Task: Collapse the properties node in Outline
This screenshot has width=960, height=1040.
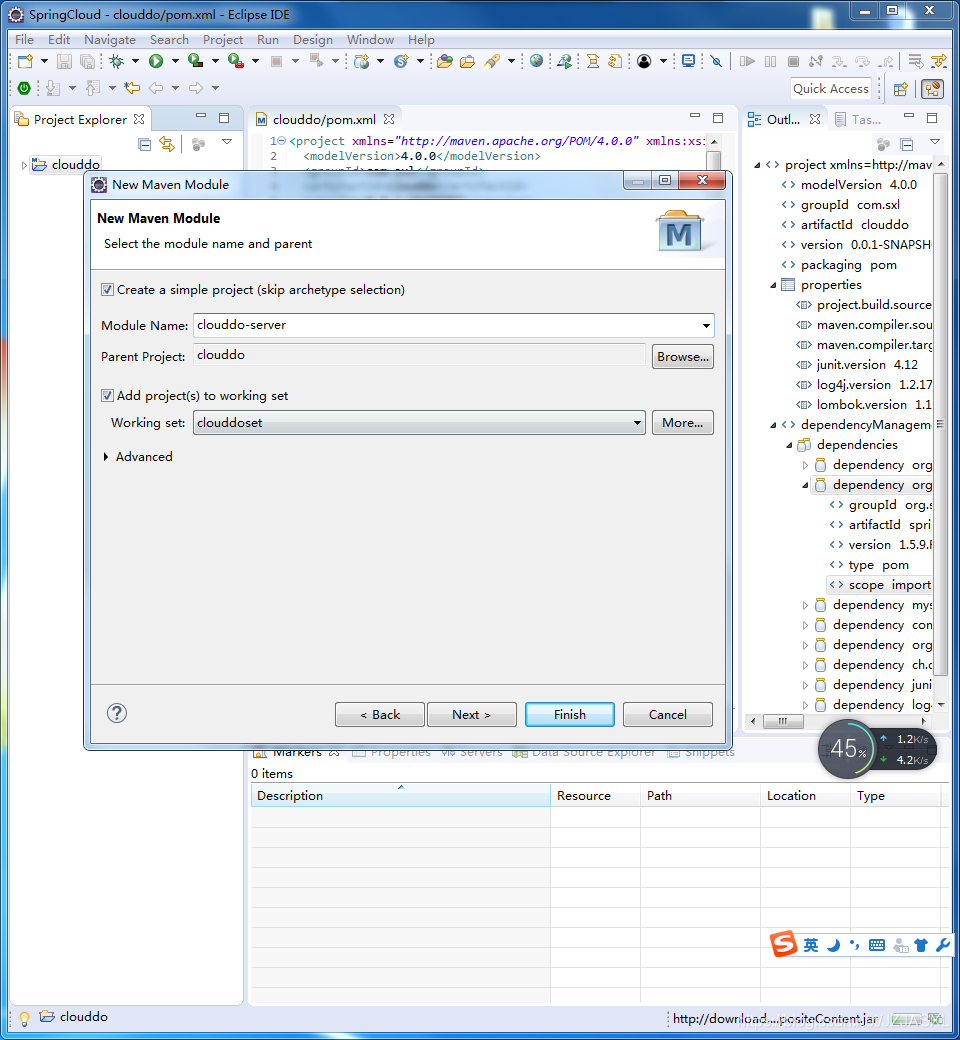Action: (773, 285)
